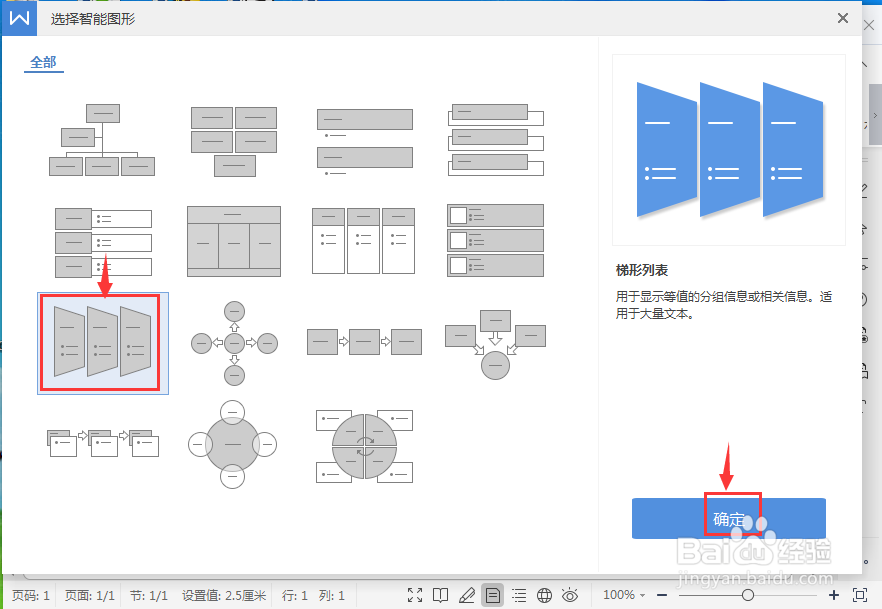Switch to the 全部 tab
Viewport: 882px width, 609px height.
(43, 62)
